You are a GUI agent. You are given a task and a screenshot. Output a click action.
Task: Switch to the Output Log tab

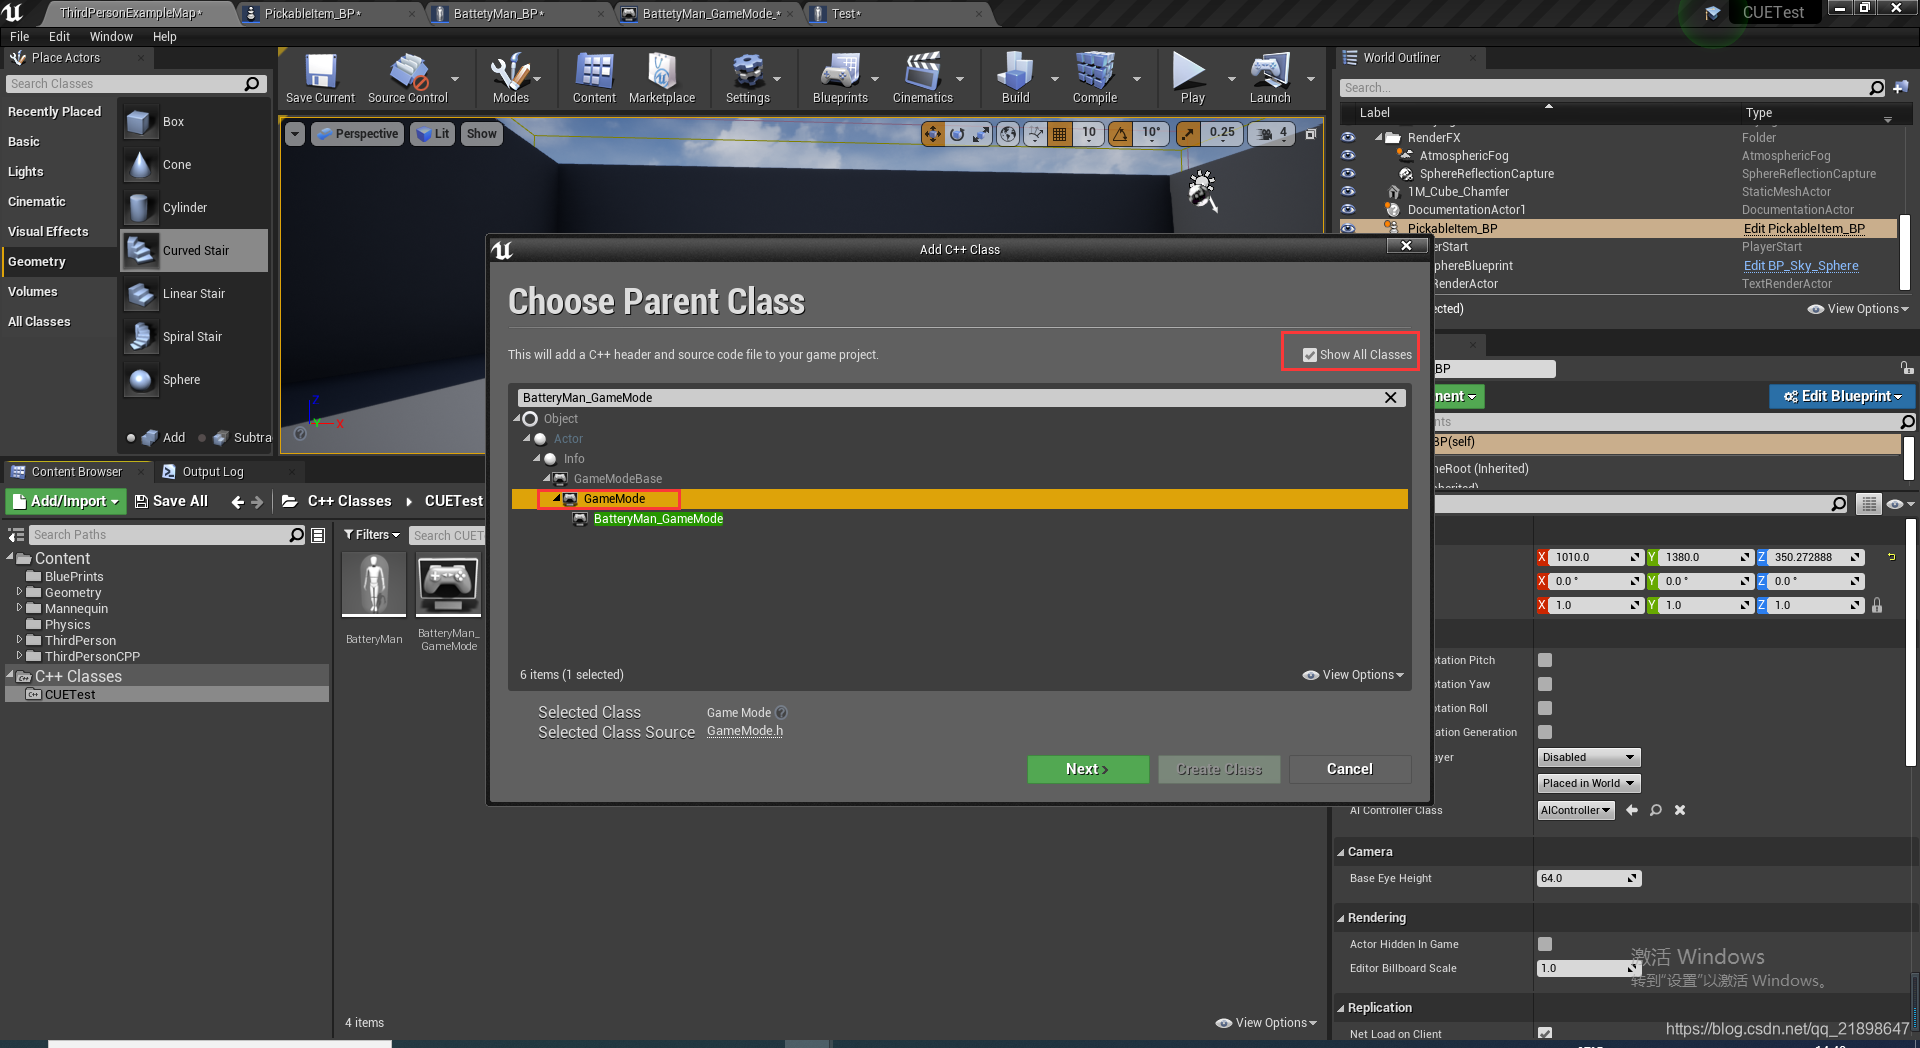tap(213, 472)
